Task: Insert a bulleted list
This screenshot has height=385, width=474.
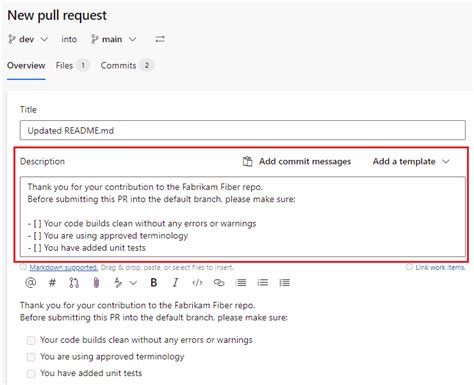Action: coord(240,283)
